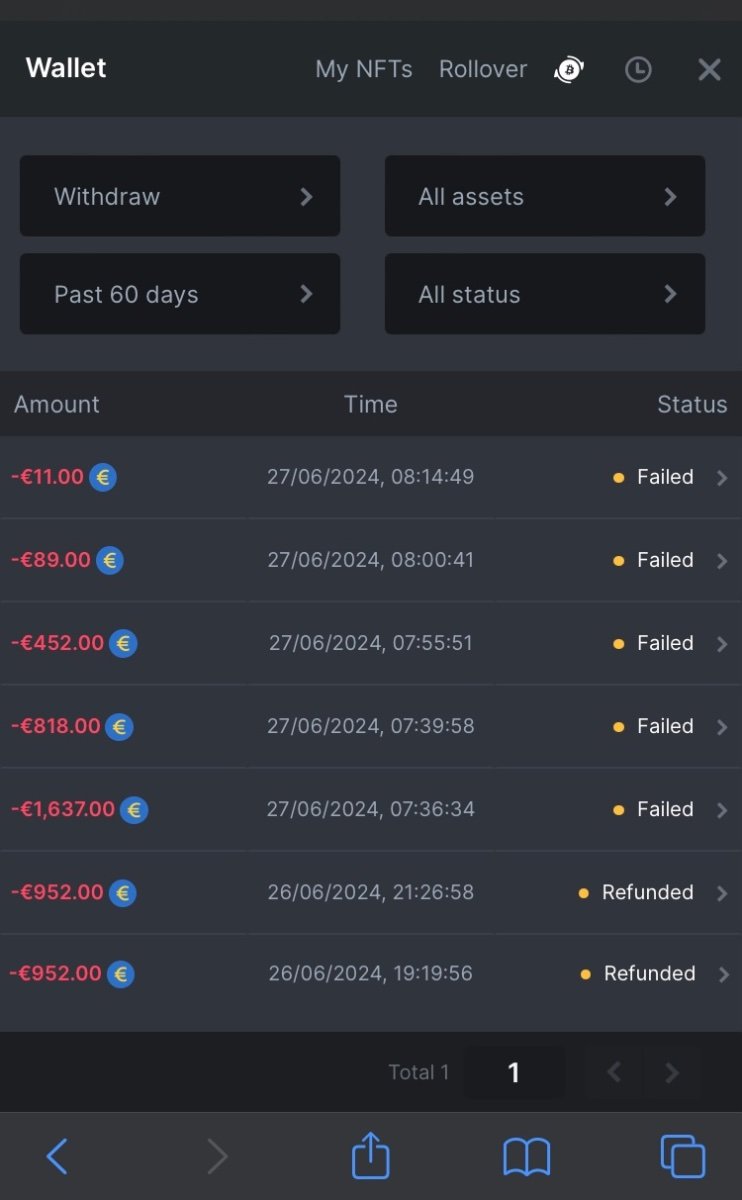The width and height of the screenshot is (742, 1200).
Task: Open the Safari bookmarks icon
Action: [526, 1157]
